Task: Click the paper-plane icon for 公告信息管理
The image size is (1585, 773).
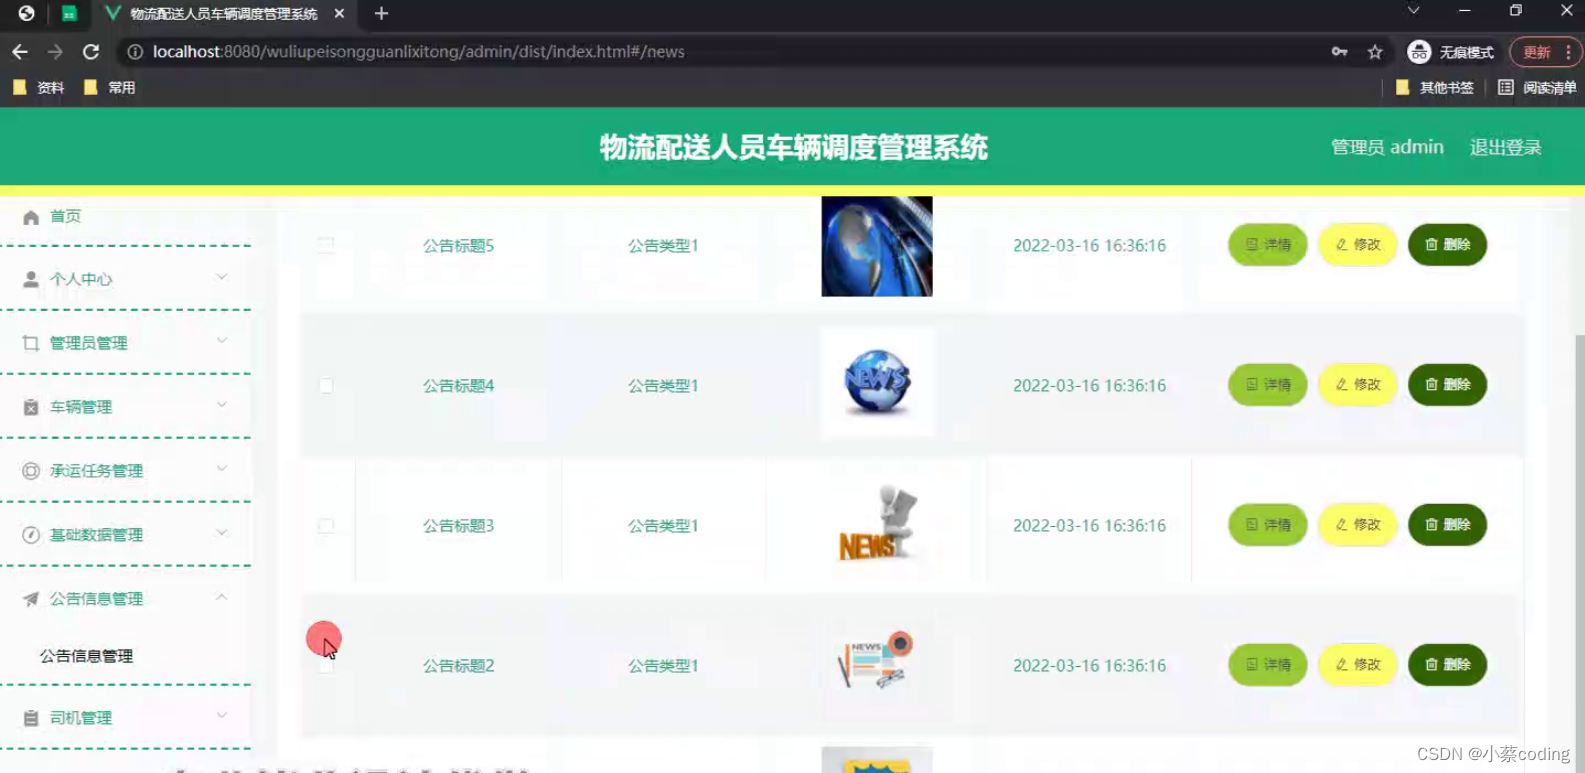Action: click(x=31, y=599)
